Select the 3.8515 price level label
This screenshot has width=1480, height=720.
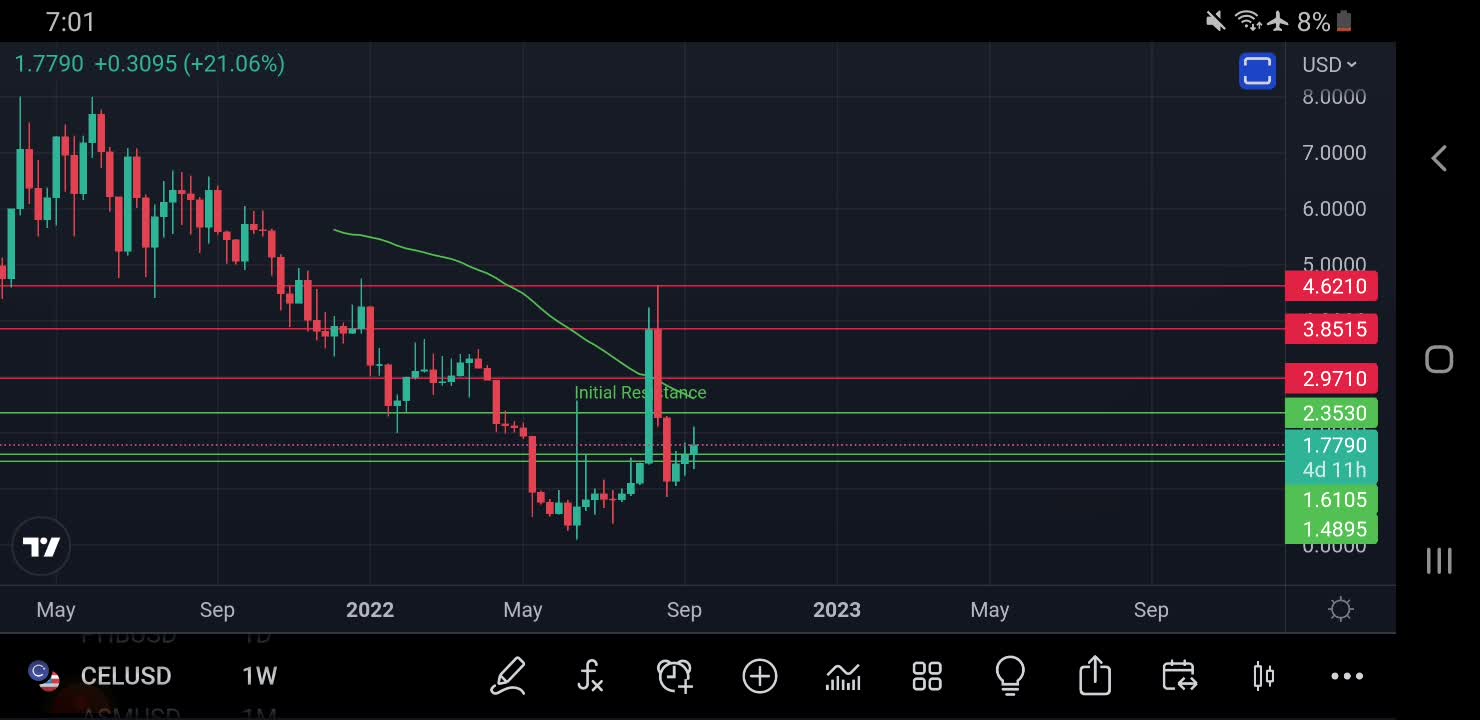tap(1331, 329)
